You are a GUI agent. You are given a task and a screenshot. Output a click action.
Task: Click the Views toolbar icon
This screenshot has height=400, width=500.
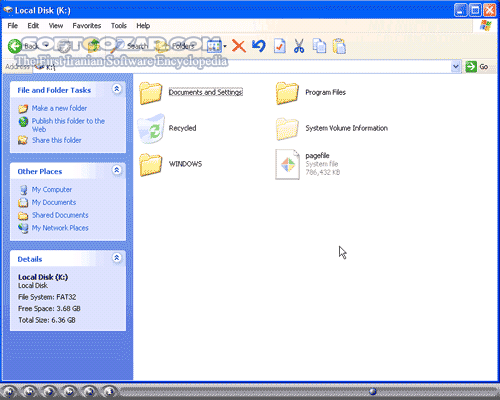214,46
